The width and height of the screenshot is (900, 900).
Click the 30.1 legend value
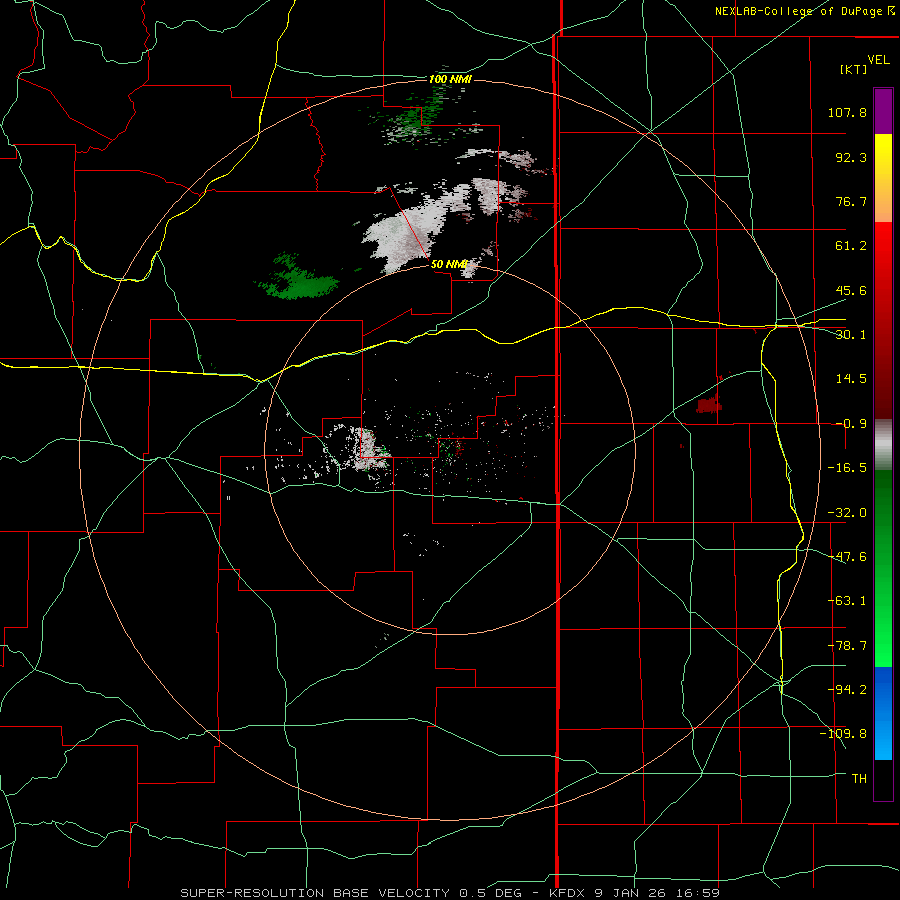coord(851,335)
